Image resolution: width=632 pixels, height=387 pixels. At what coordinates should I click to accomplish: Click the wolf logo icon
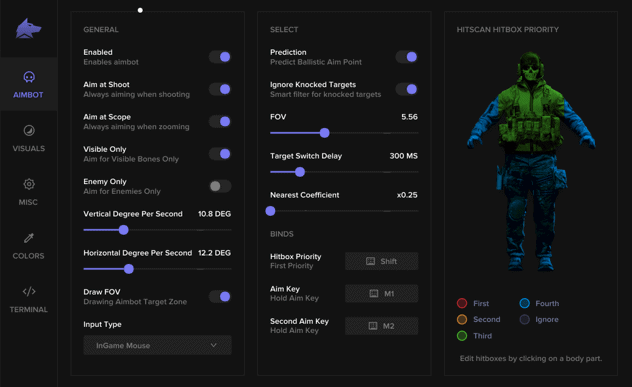tap(28, 29)
